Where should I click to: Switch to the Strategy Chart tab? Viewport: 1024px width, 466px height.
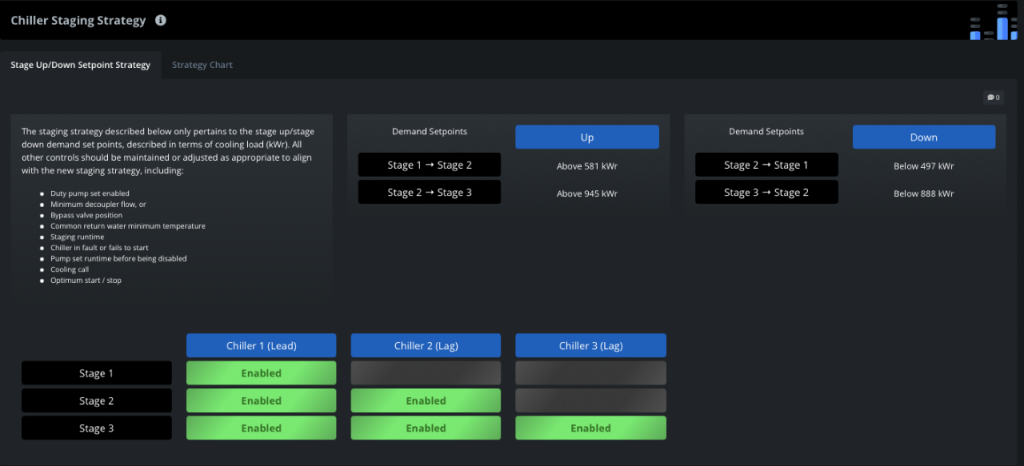(x=202, y=65)
